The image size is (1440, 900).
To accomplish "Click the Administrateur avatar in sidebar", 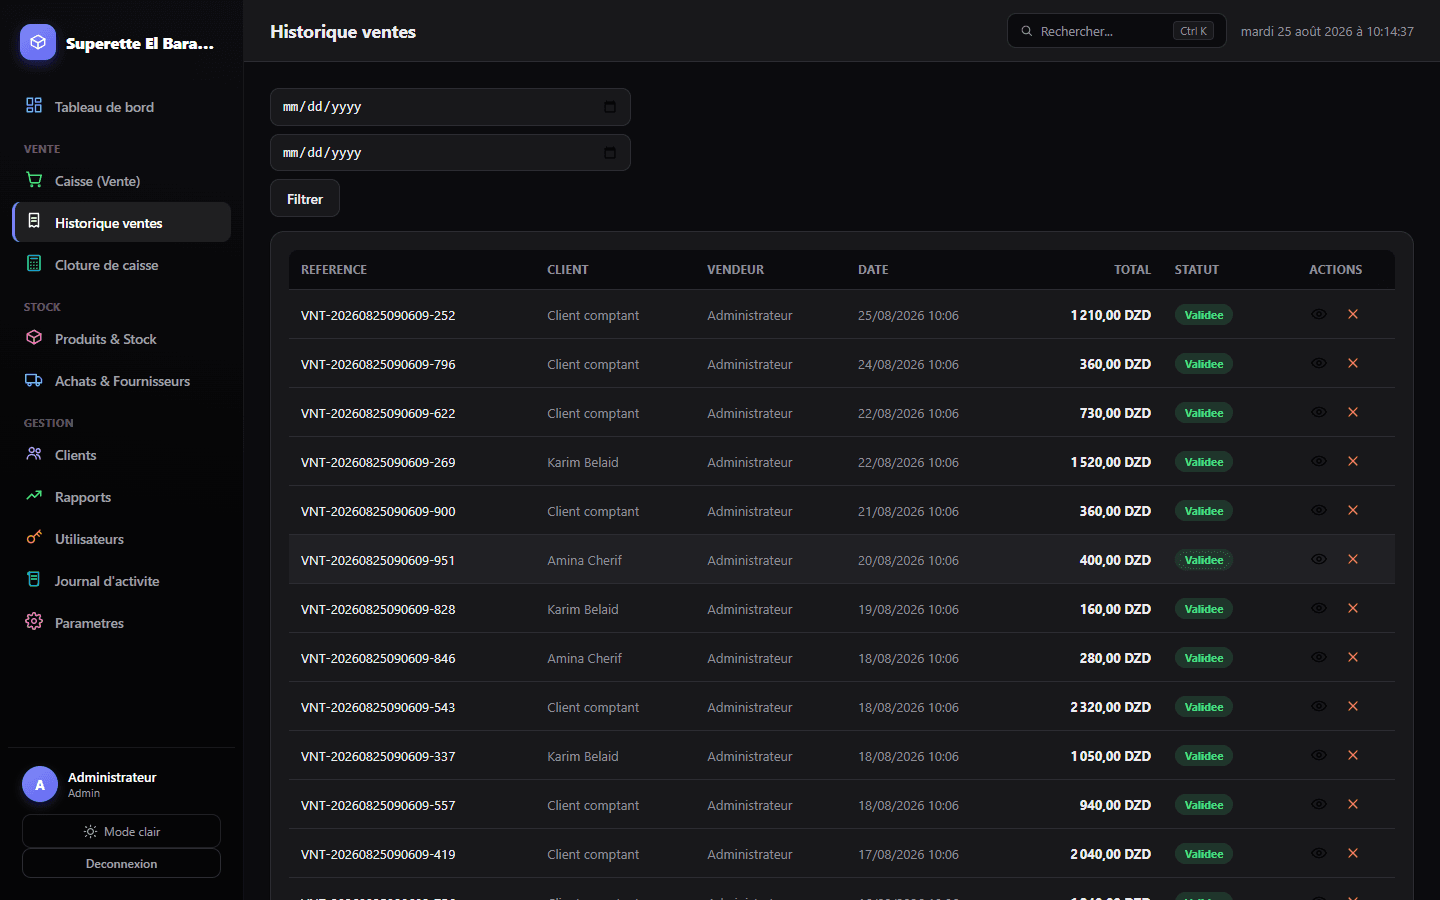I will pos(40,785).
